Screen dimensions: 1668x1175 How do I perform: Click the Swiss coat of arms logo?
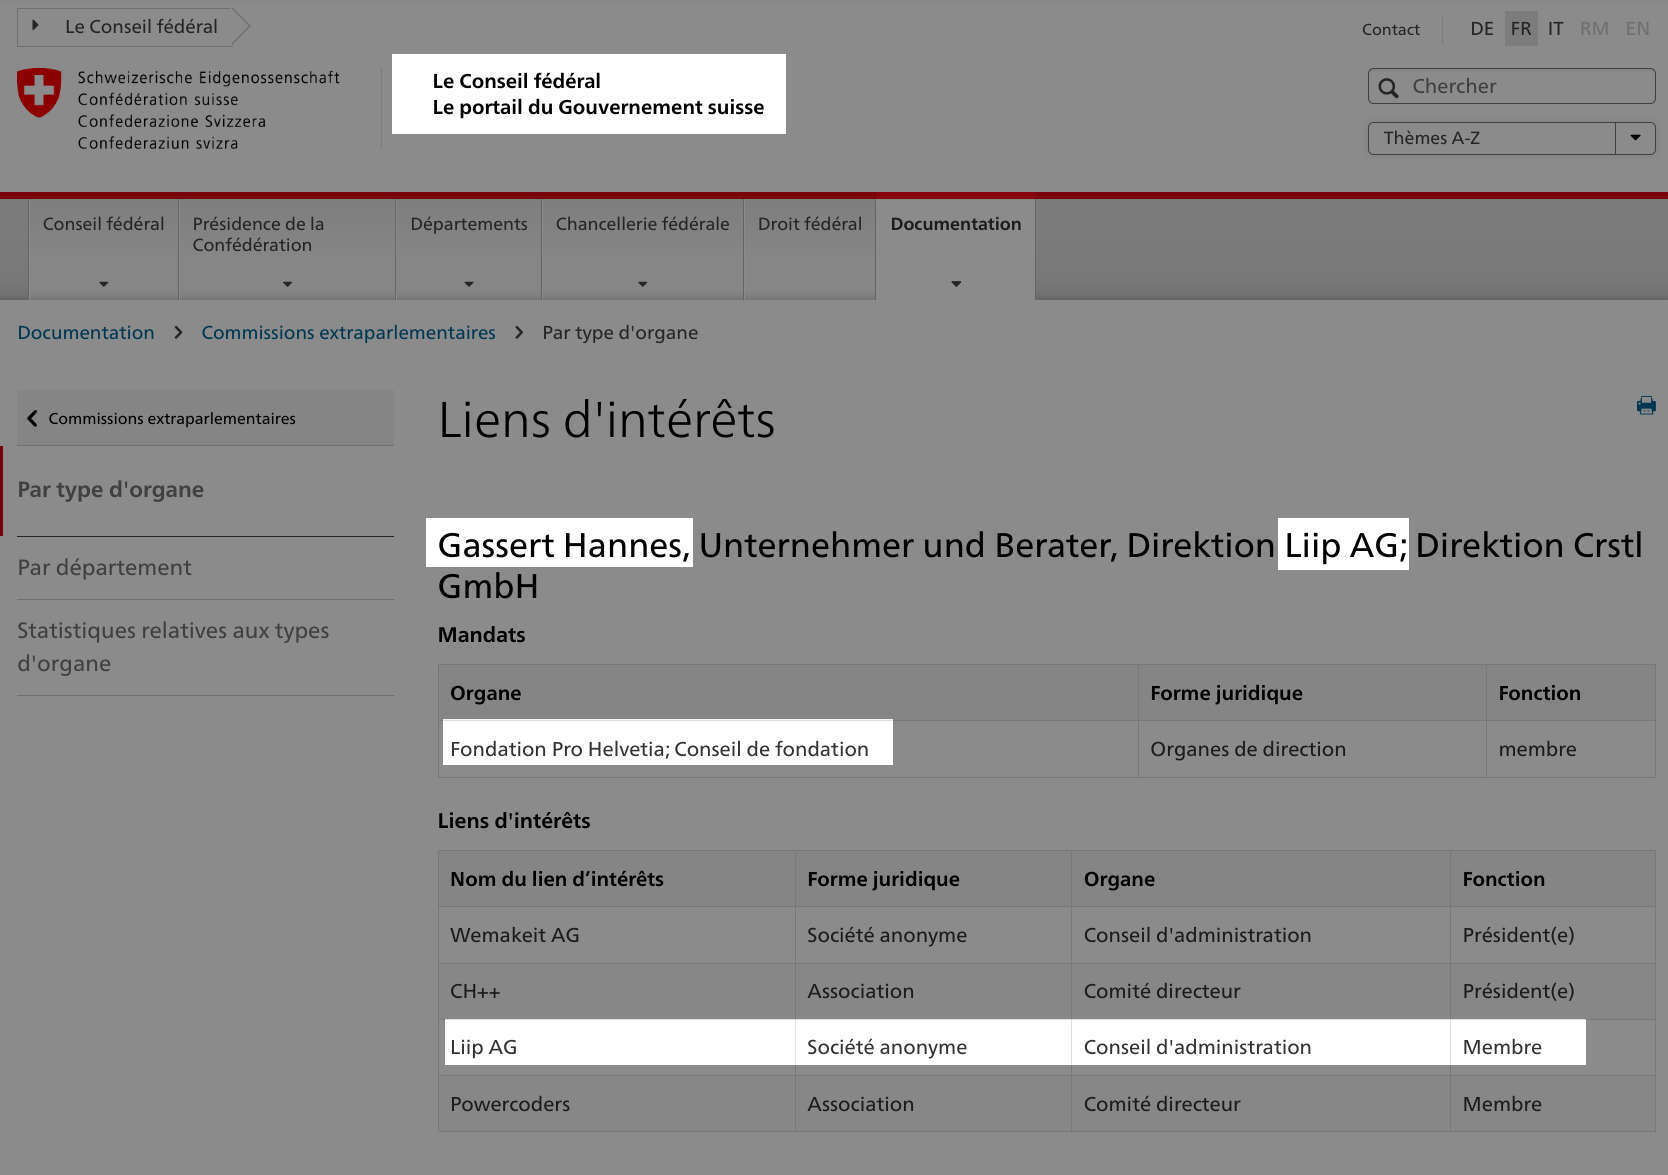click(x=39, y=92)
